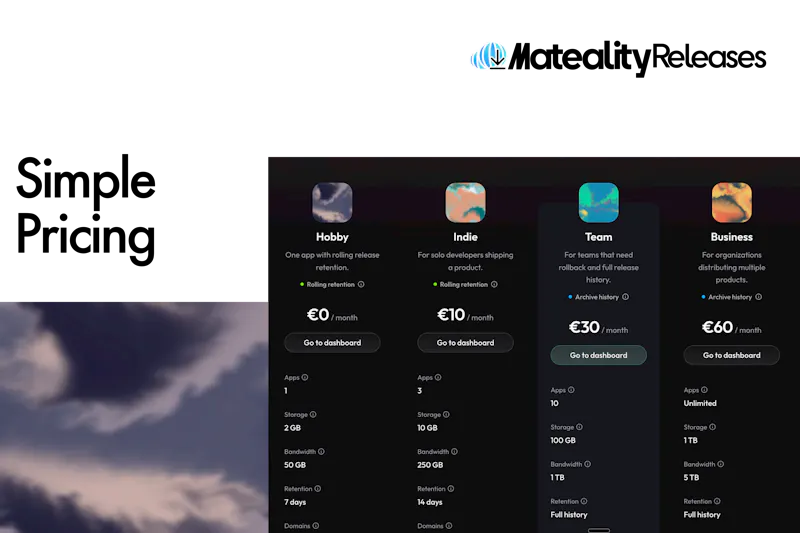Click the Indie plan title

(465, 237)
